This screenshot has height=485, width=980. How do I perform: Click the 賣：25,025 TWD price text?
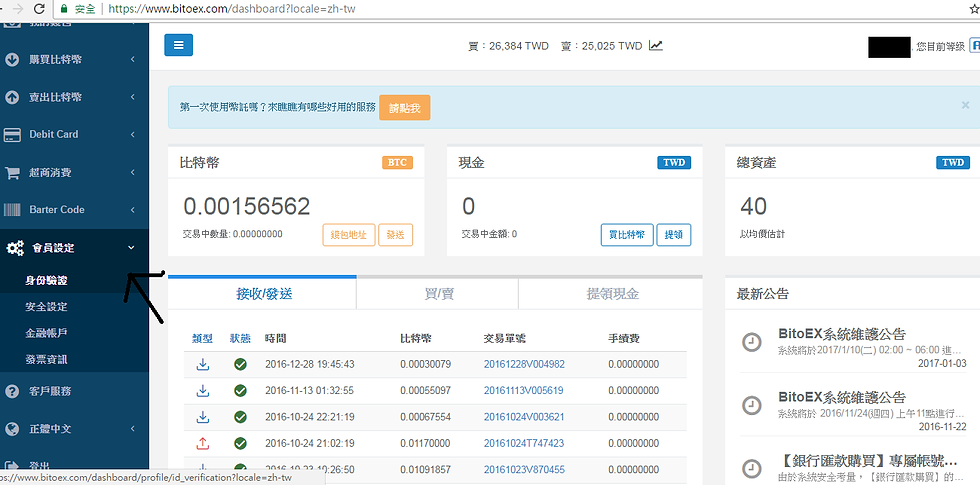point(602,46)
